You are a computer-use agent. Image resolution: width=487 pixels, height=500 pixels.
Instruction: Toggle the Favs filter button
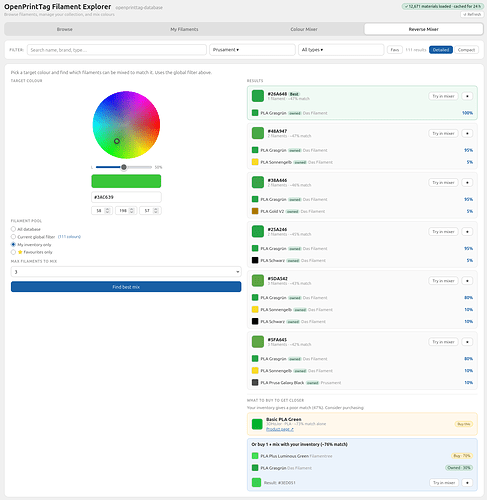pyautogui.click(x=395, y=50)
